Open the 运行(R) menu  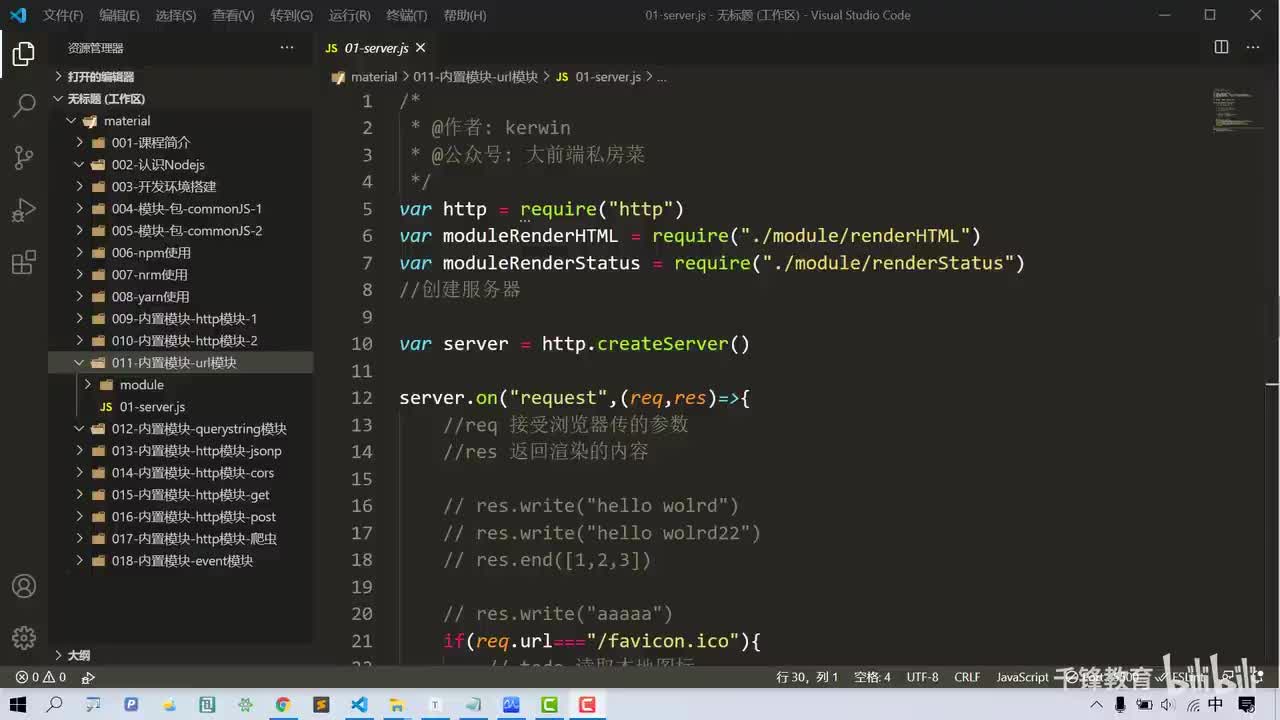349,16
